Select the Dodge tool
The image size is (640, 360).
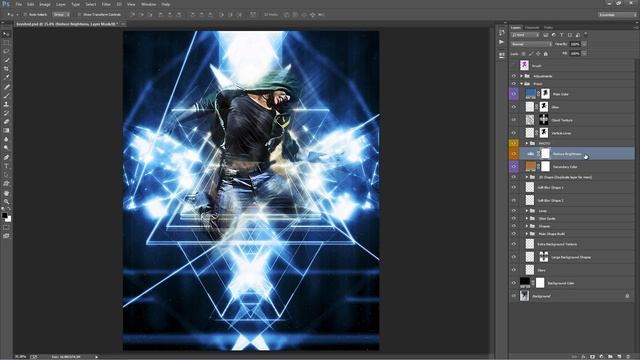click(6, 148)
